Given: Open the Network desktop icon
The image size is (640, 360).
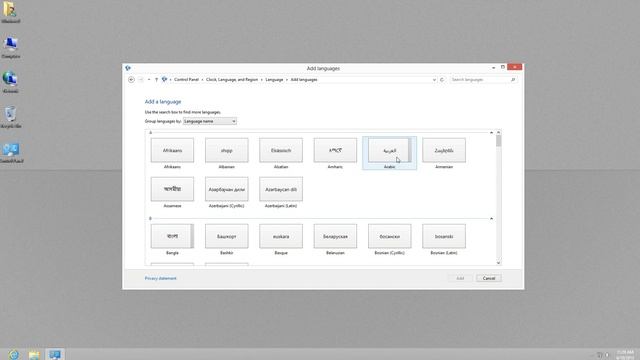Looking at the screenshot, I should (x=11, y=82).
